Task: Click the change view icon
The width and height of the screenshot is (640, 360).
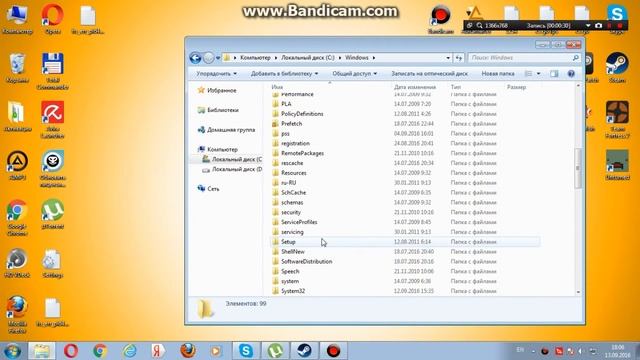Action: coord(529,74)
